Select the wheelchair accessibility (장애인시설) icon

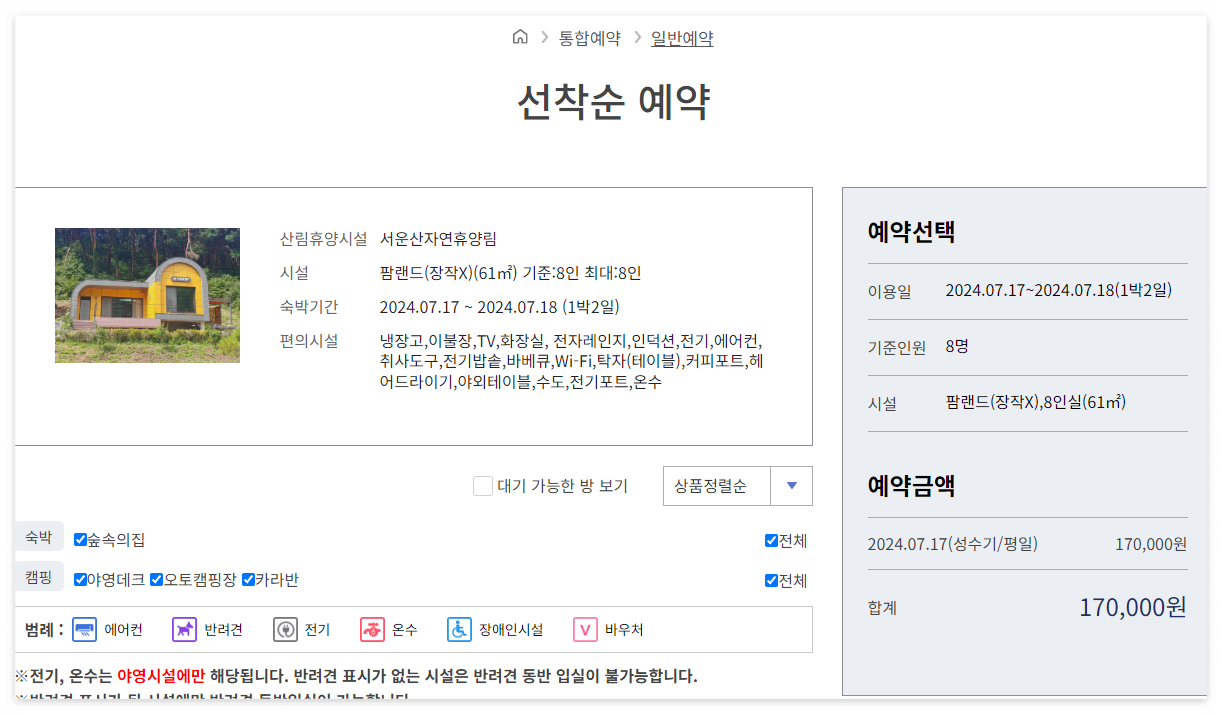pyautogui.click(x=458, y=630)
